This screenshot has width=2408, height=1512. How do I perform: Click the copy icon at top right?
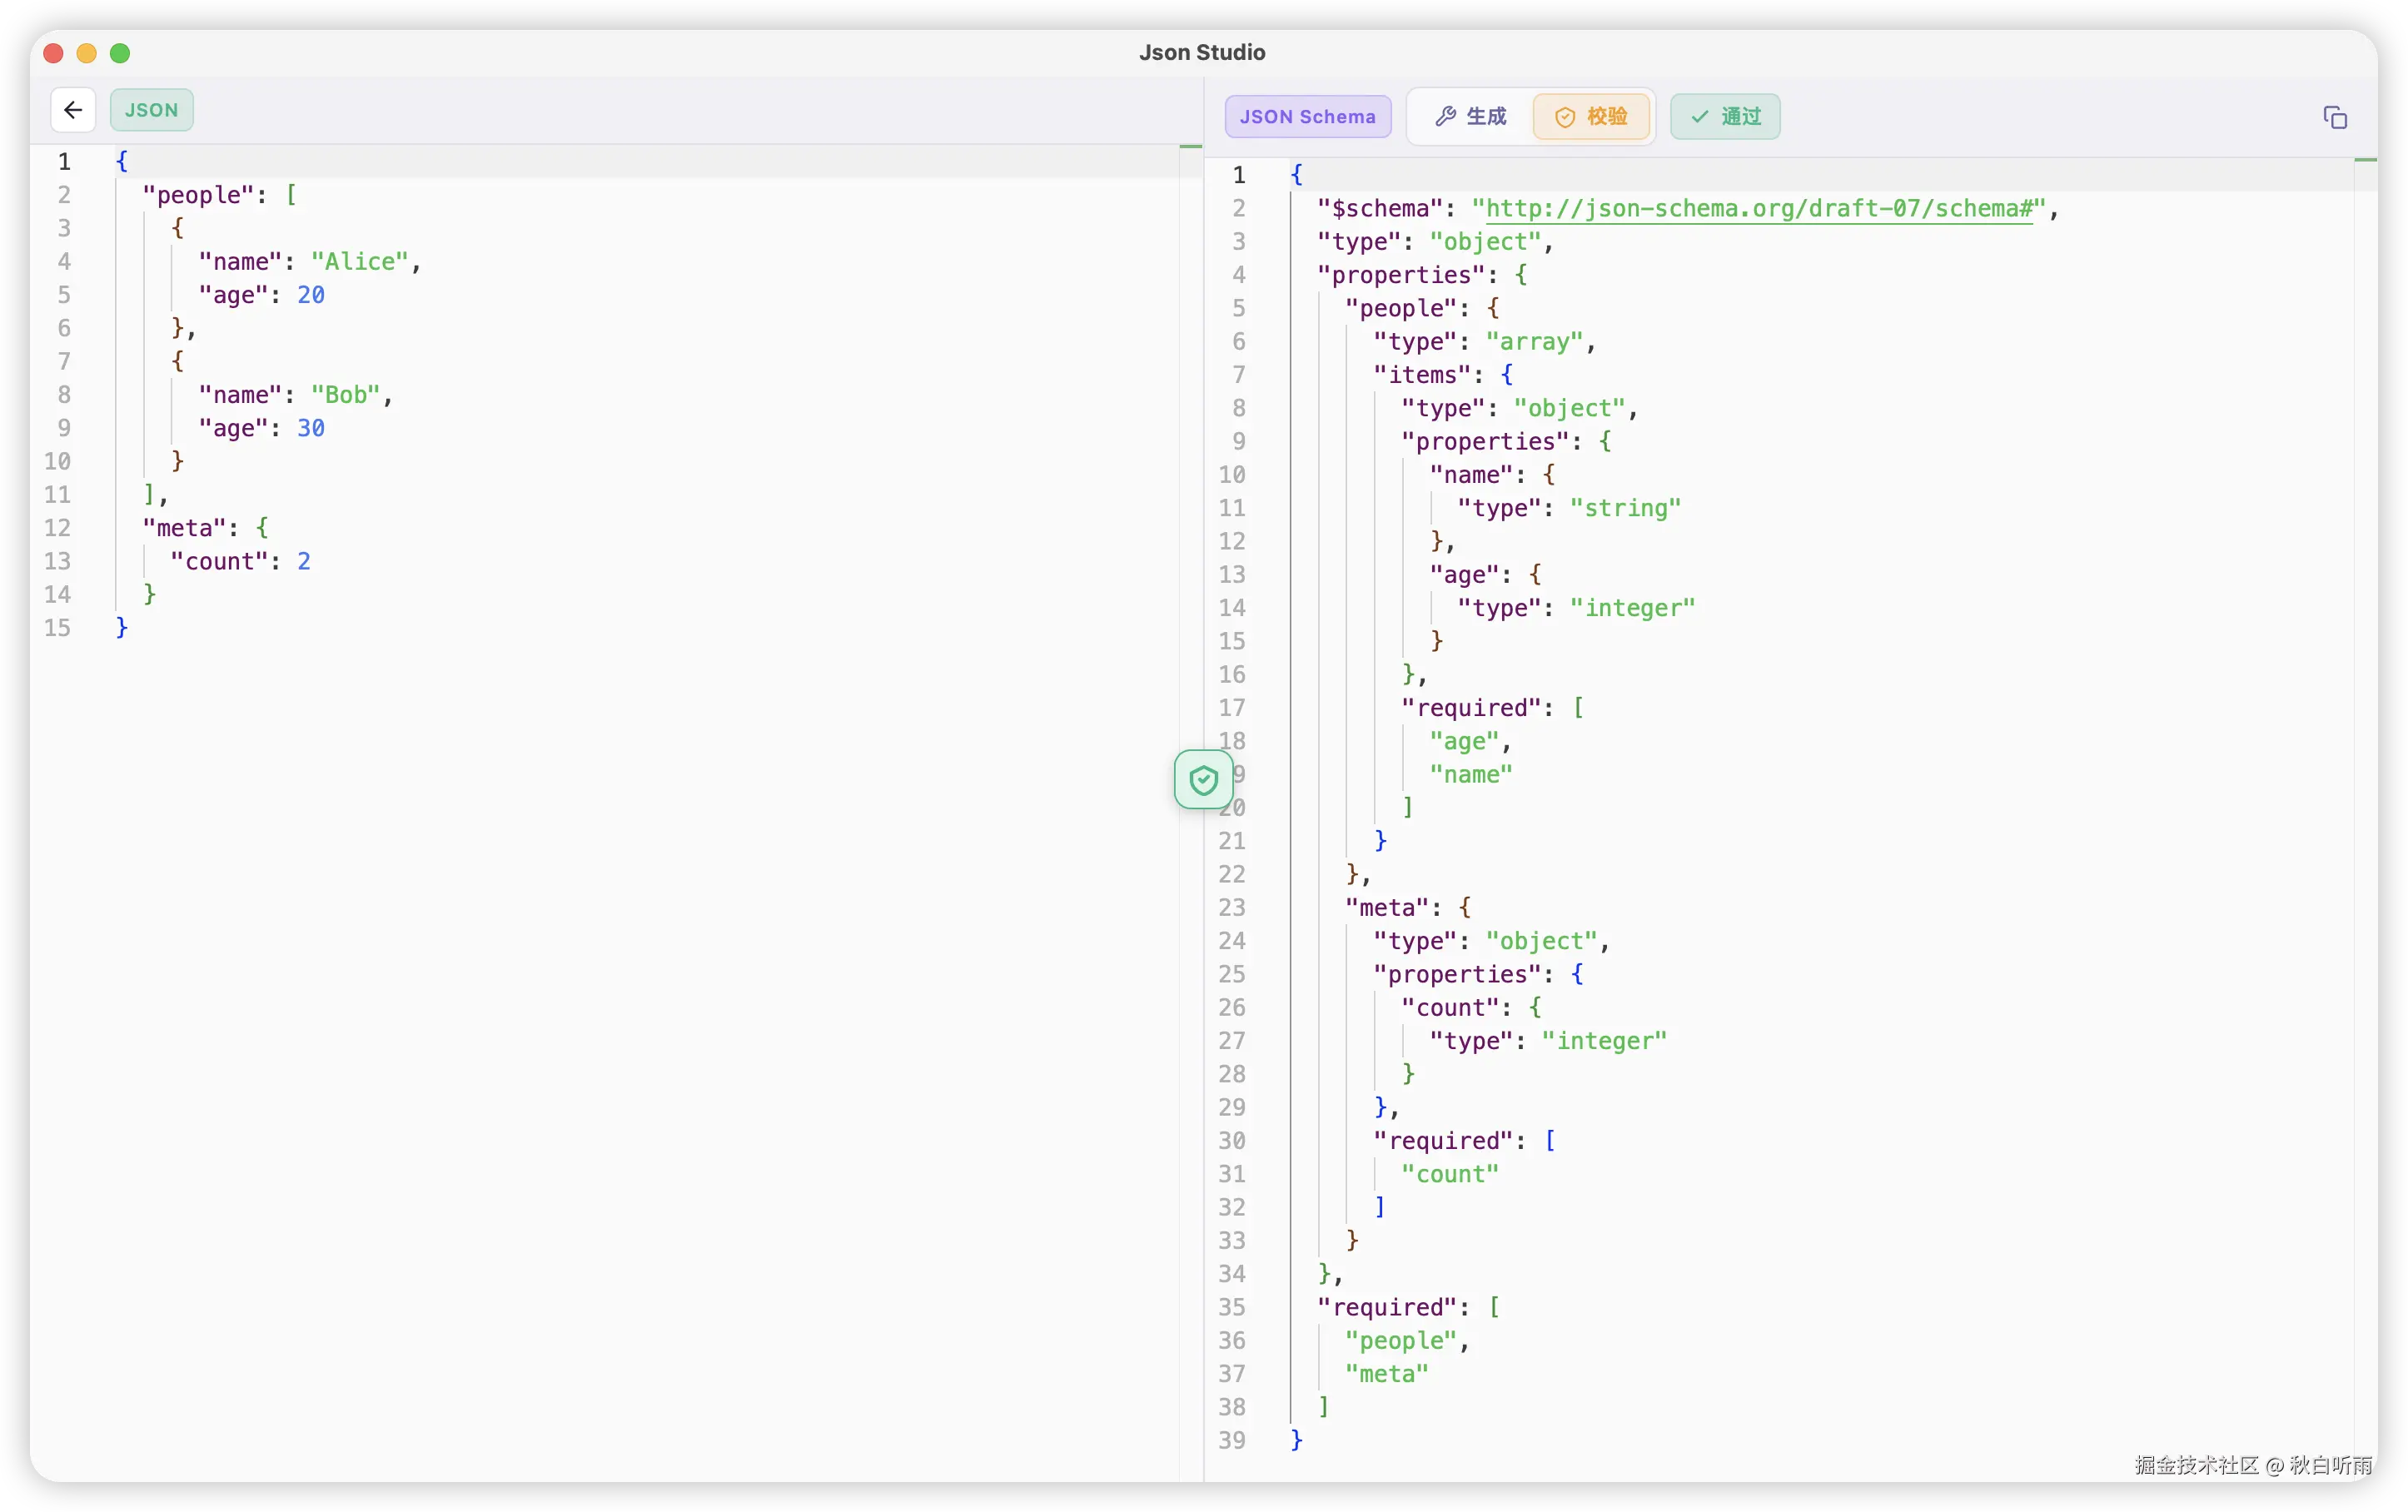click(x=2336, y=117)
